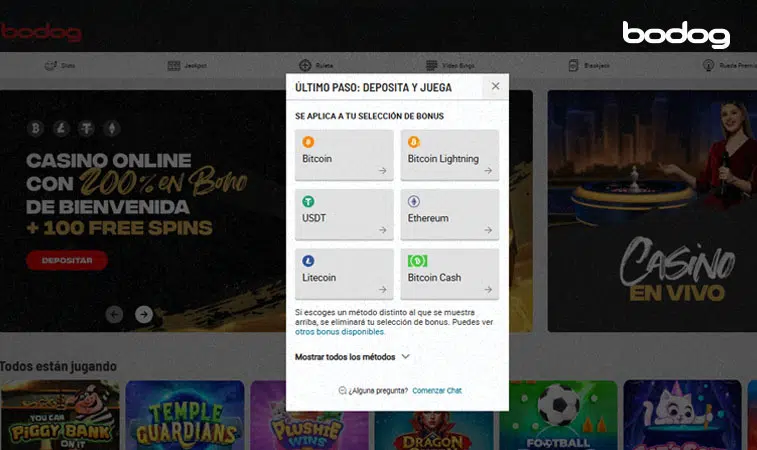757x450 pixels.
Task: Click the blue Litecoin icon
Action: point(308,260)
